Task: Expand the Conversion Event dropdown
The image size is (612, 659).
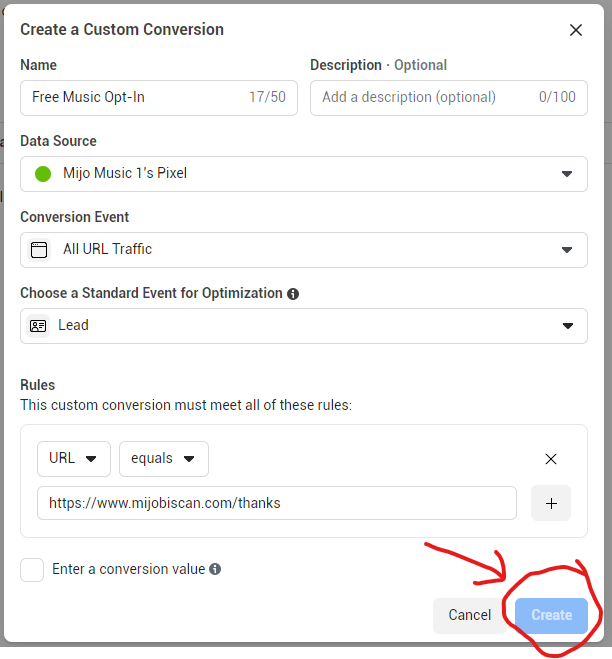Action: click(304, 250)
